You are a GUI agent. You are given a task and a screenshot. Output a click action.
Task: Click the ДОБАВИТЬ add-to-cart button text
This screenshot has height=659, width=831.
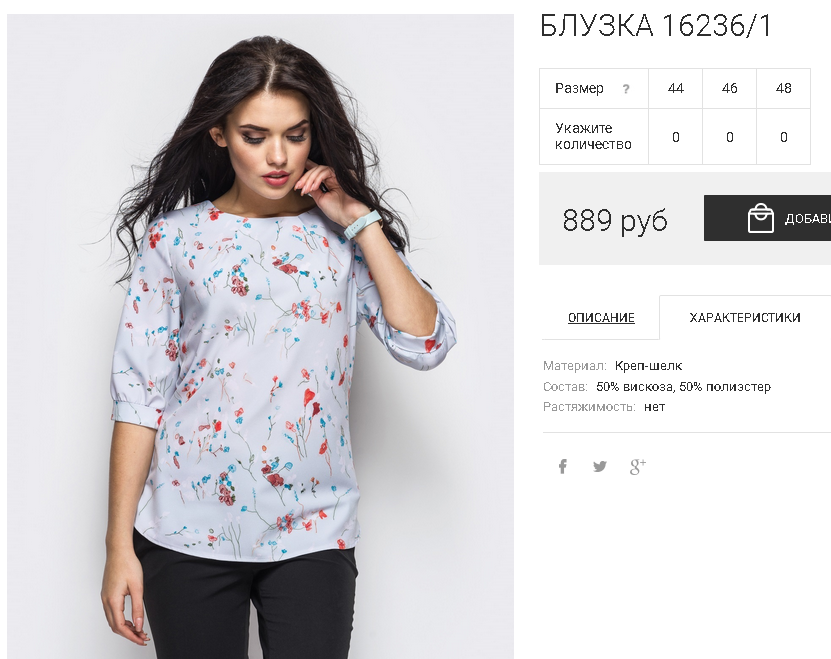[808, 218]
